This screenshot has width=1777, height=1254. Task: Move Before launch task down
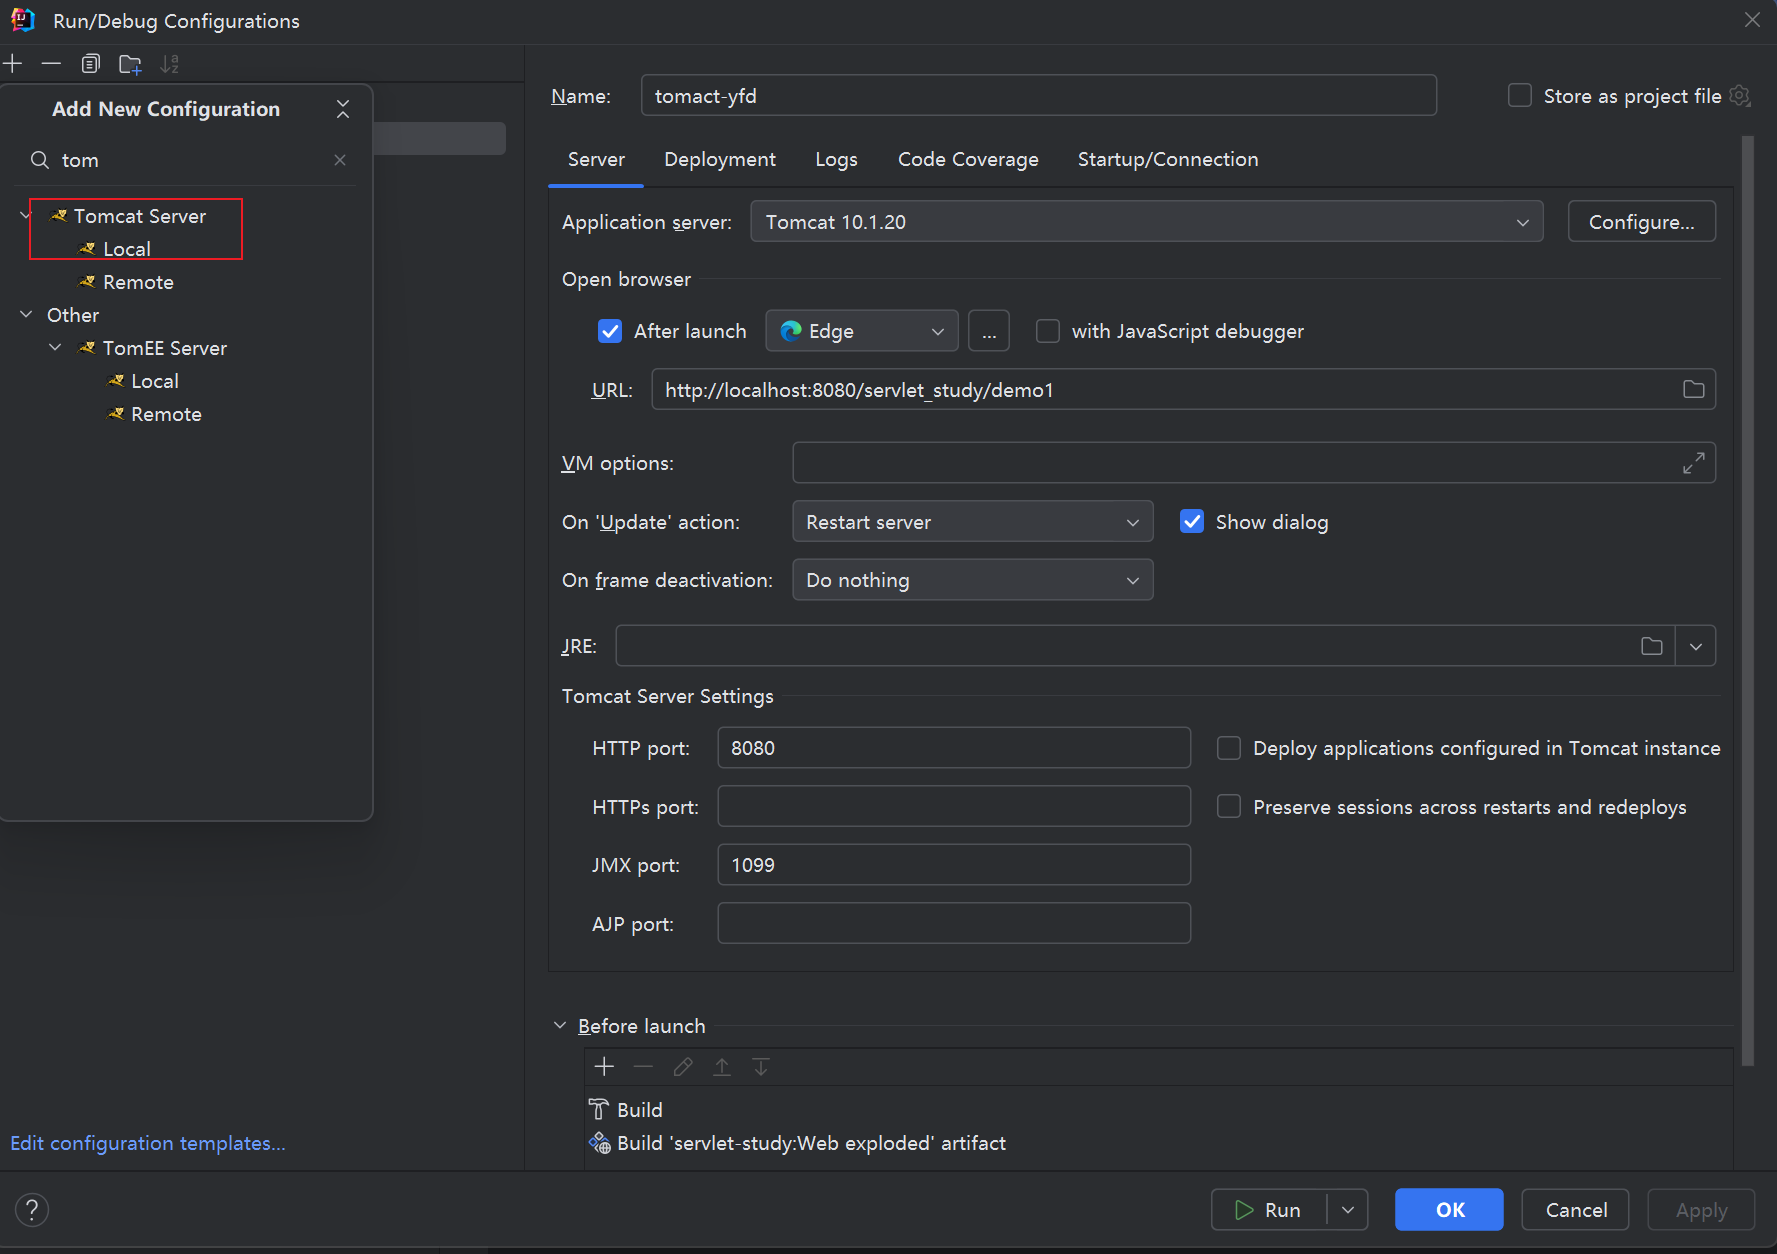(761, 1067)
